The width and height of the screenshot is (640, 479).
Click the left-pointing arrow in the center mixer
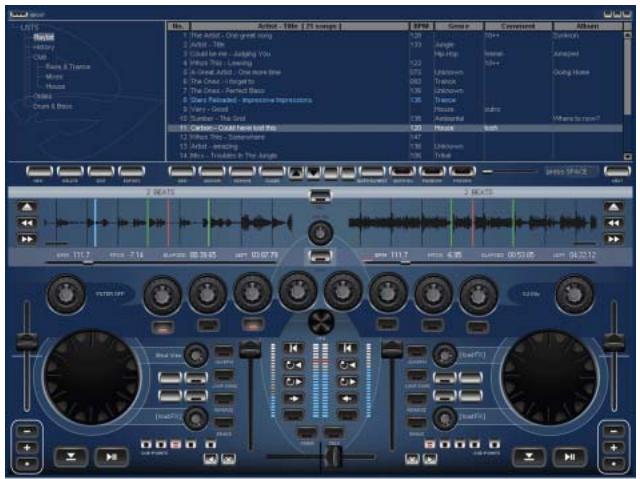(x=347, y=399)
